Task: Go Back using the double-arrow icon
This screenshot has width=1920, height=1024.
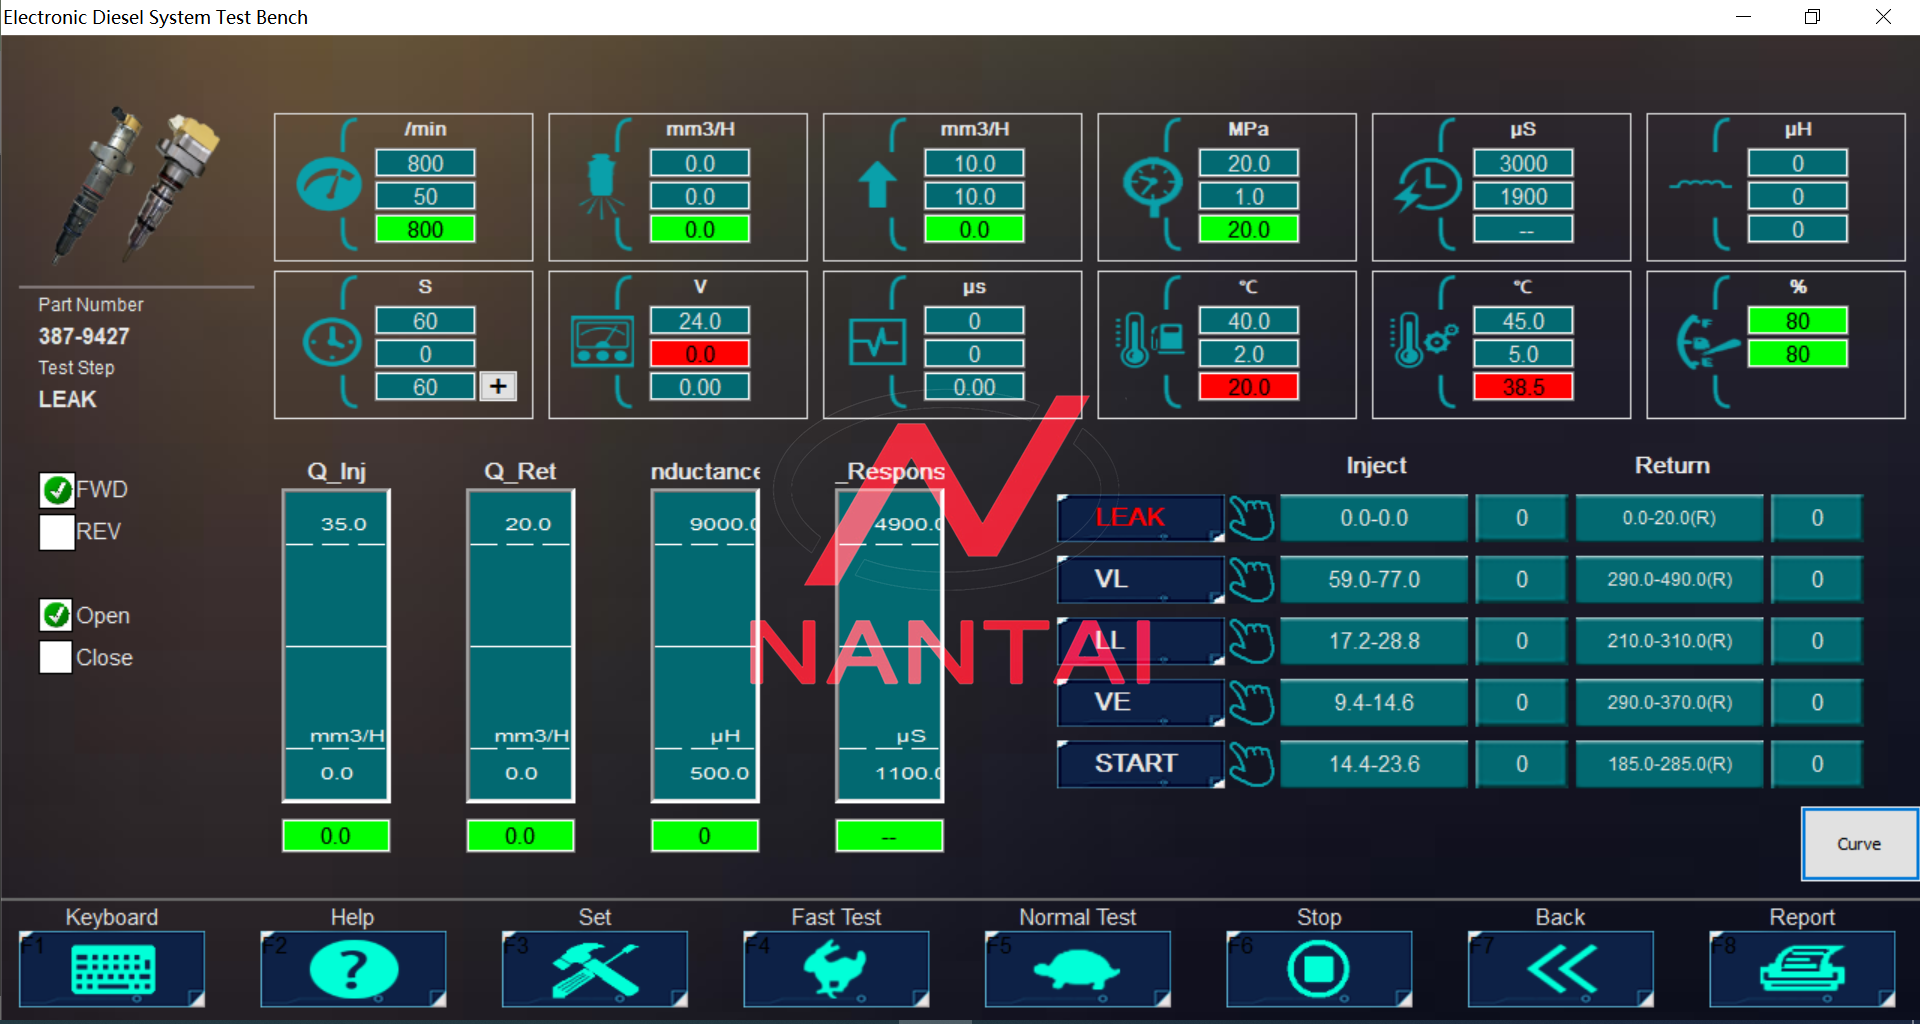Action: (x=1560, y=968)
